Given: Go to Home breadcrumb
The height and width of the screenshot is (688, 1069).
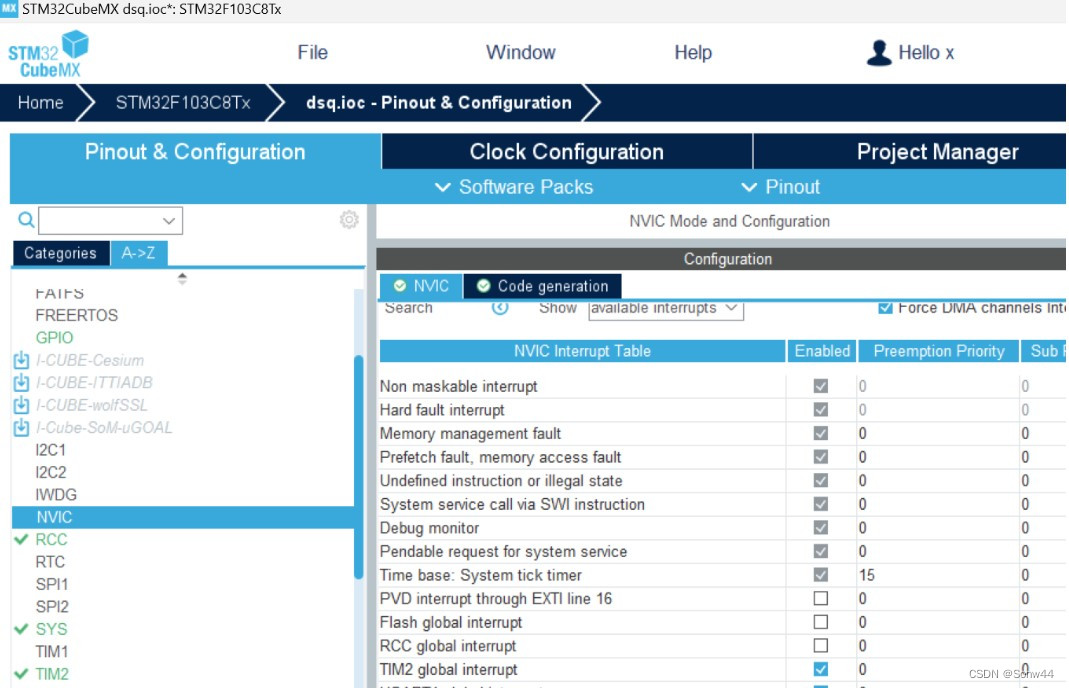Looking at the screenshot, I should tap(40, 102).
